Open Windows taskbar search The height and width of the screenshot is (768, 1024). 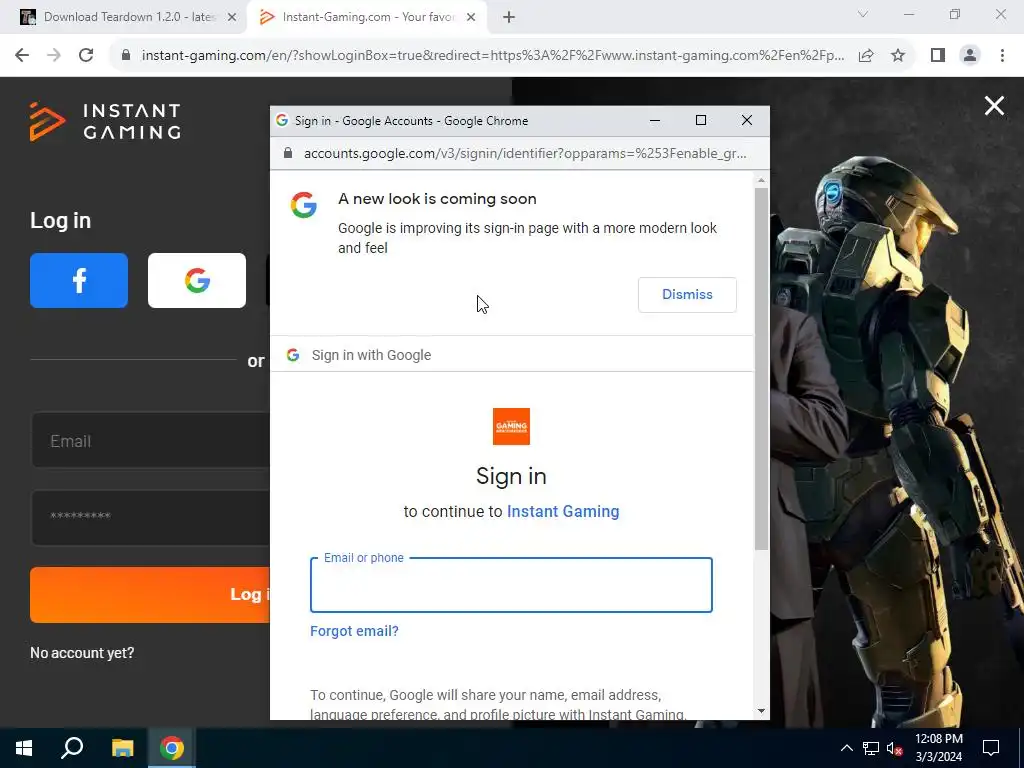click(72, 748)
